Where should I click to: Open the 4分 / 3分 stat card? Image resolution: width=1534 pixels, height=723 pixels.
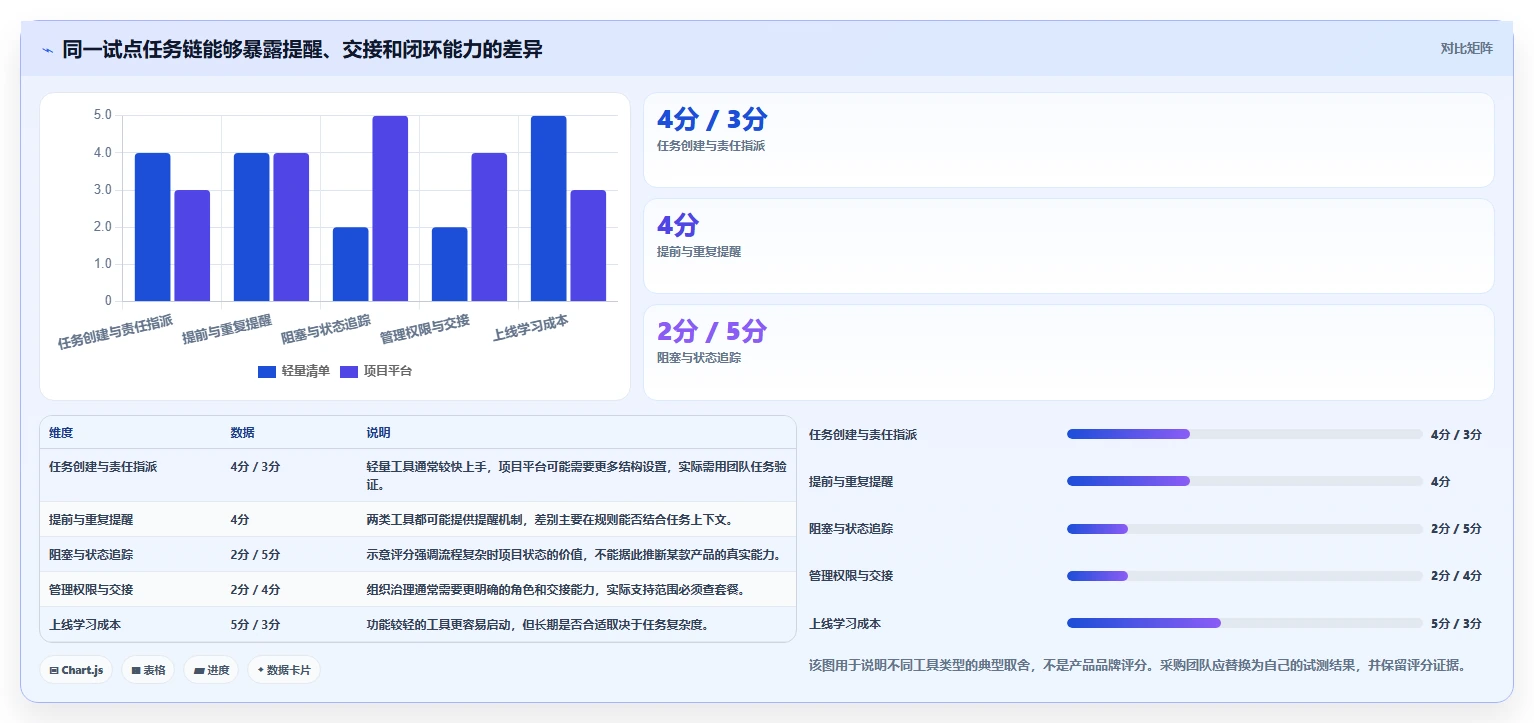(1068, 140)
